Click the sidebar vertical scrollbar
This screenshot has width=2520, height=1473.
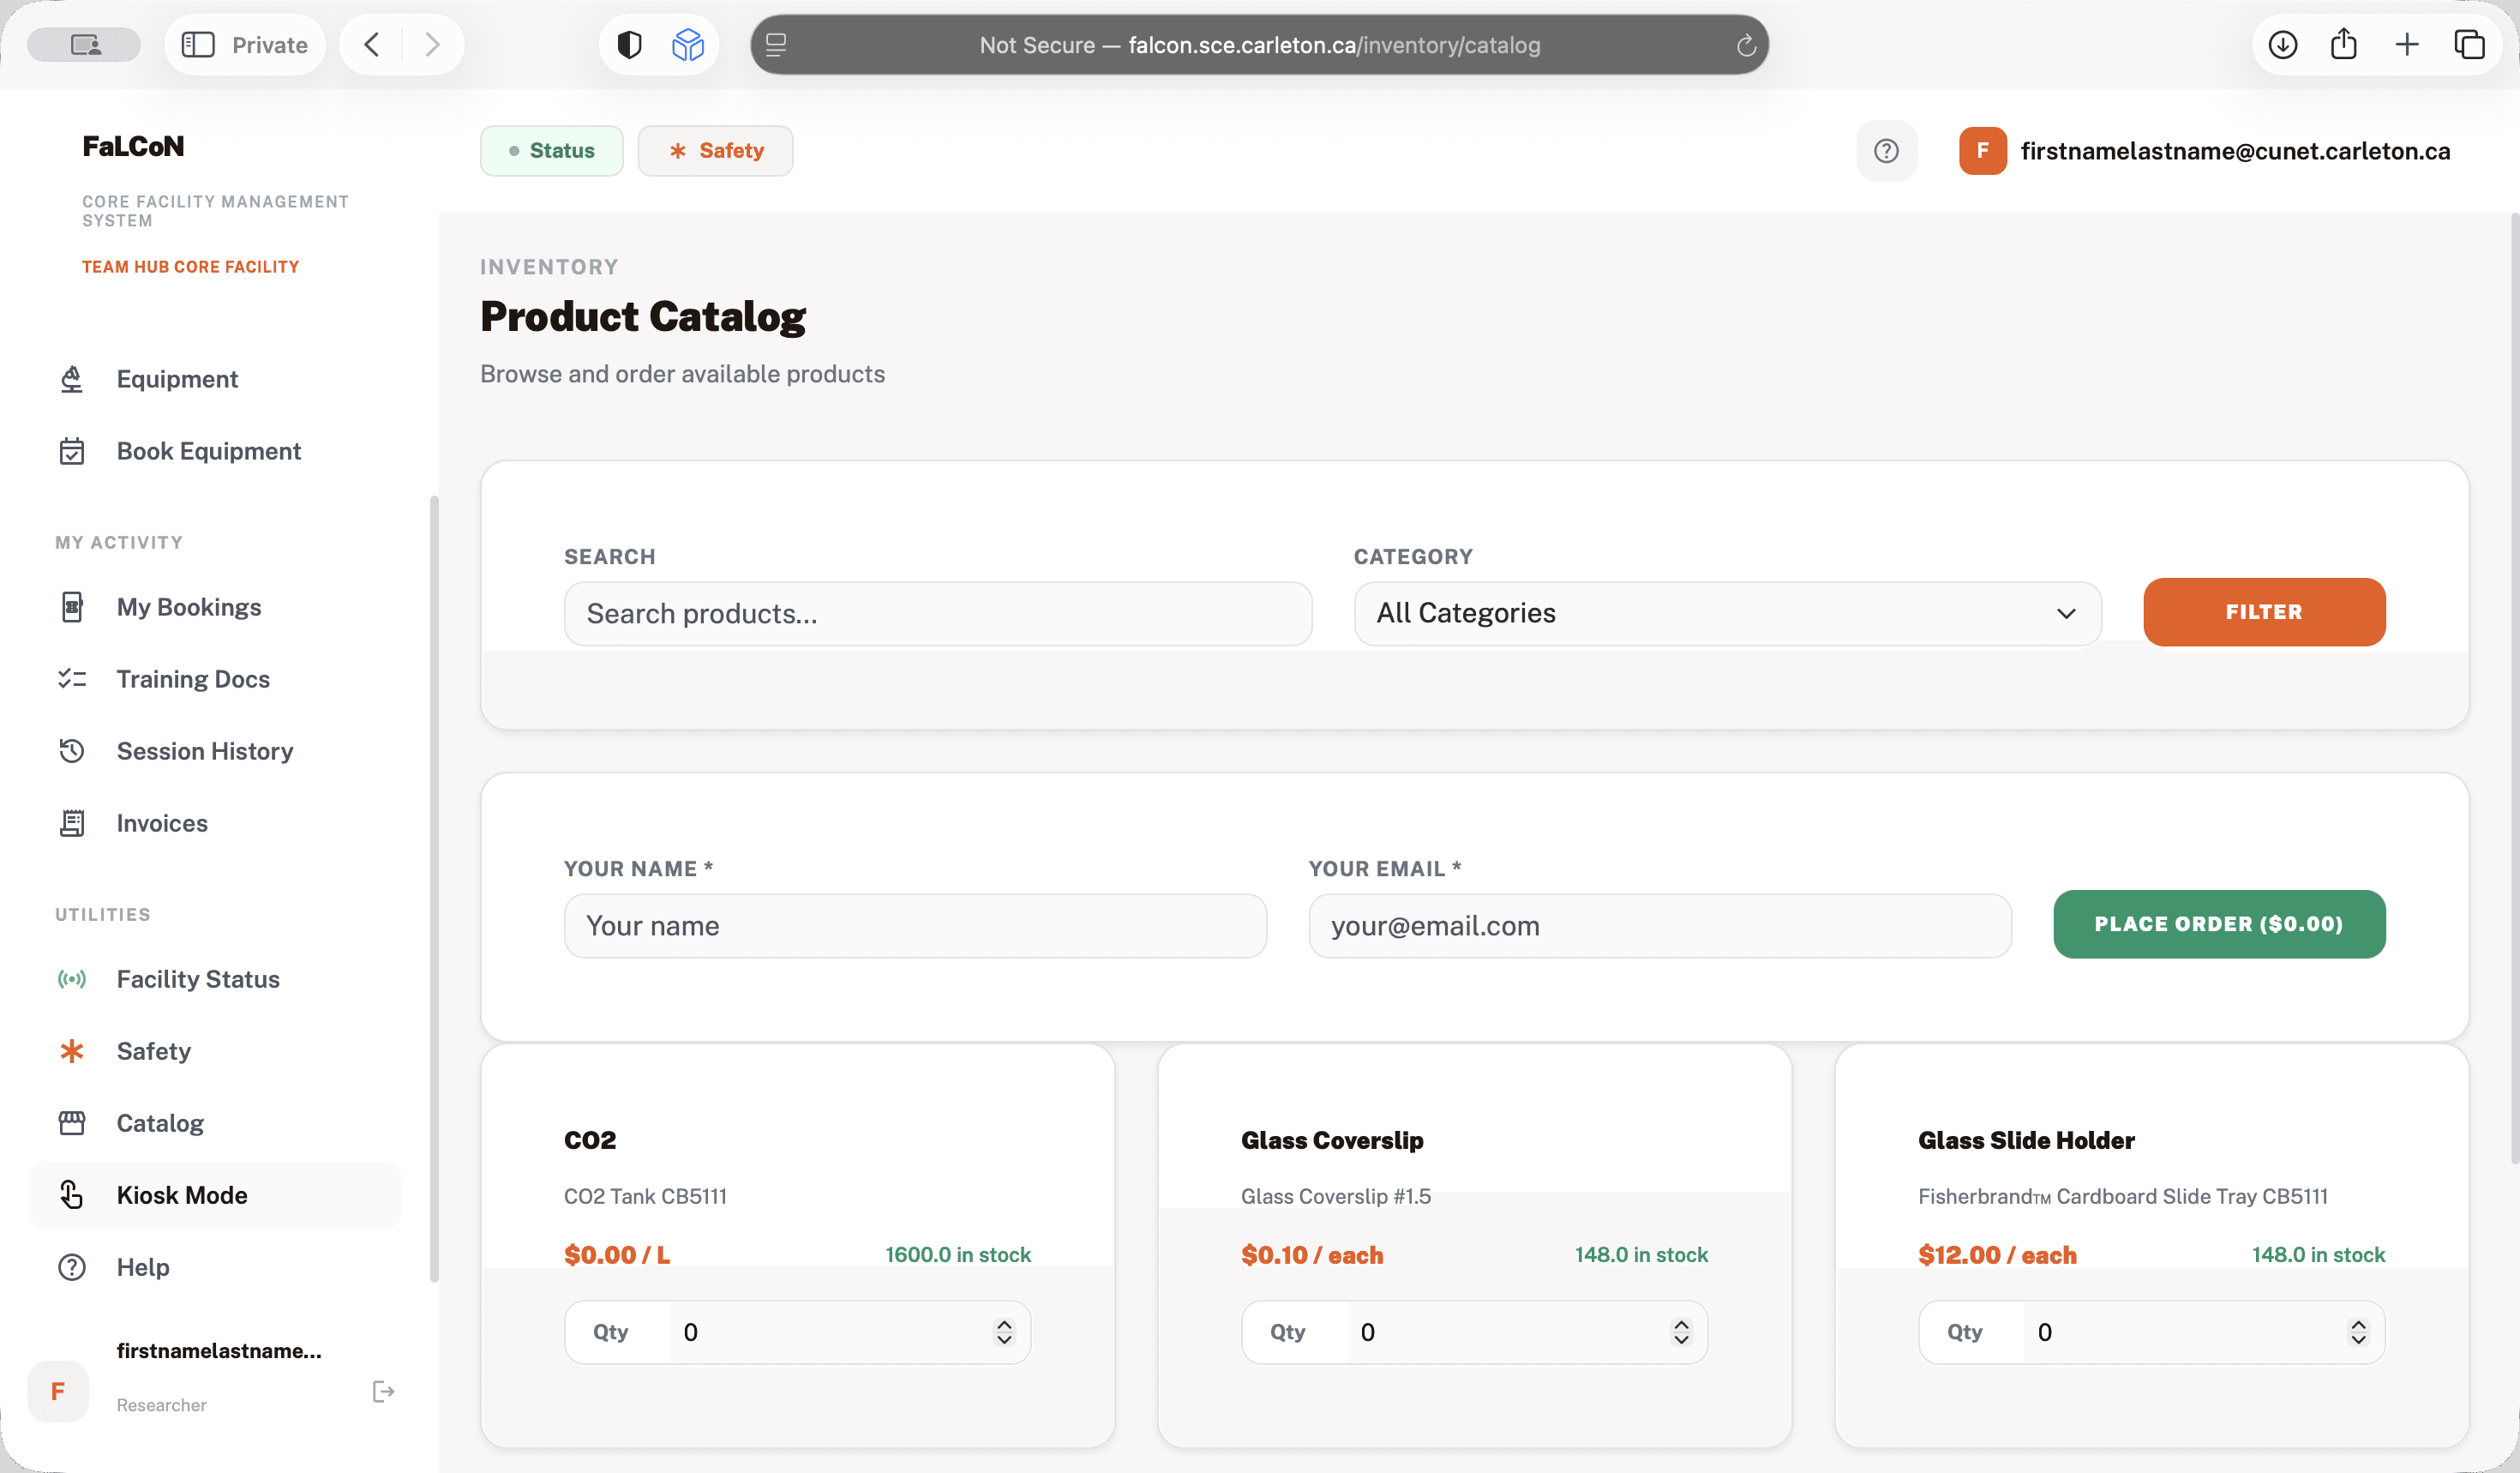(x=434, y=888)
